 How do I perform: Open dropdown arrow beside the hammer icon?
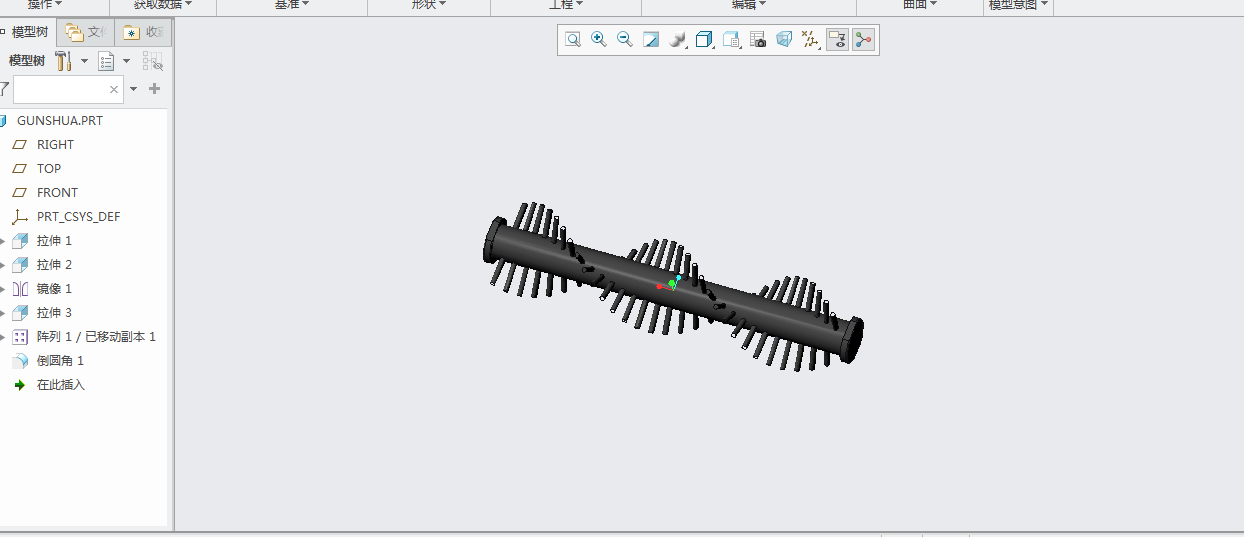(84, 61)
